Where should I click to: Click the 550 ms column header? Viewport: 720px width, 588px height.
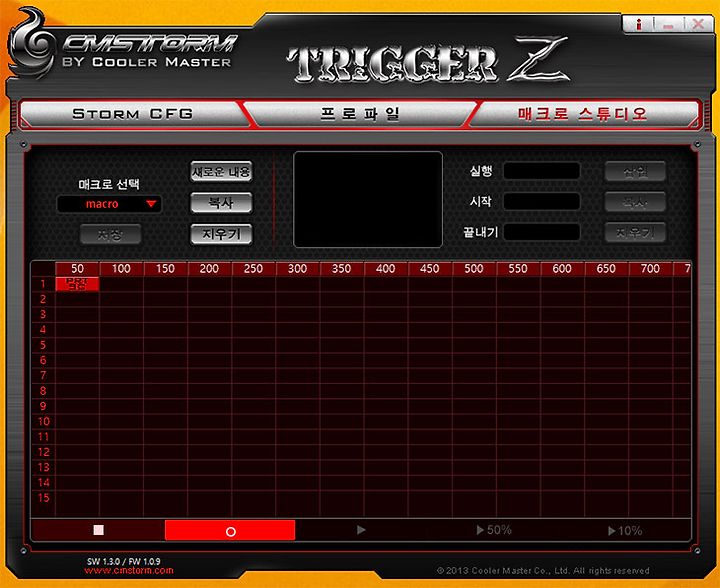tap(518, 269)
